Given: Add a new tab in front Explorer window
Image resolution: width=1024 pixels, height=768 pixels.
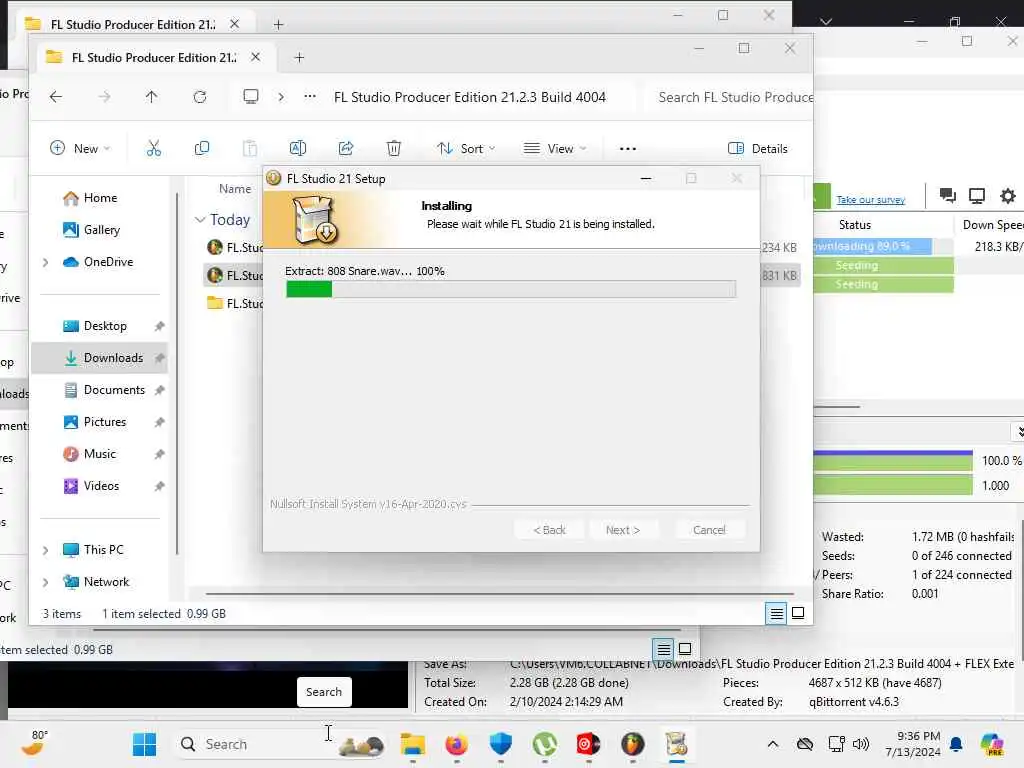Looking at the screenshot, I should [299, 57].
